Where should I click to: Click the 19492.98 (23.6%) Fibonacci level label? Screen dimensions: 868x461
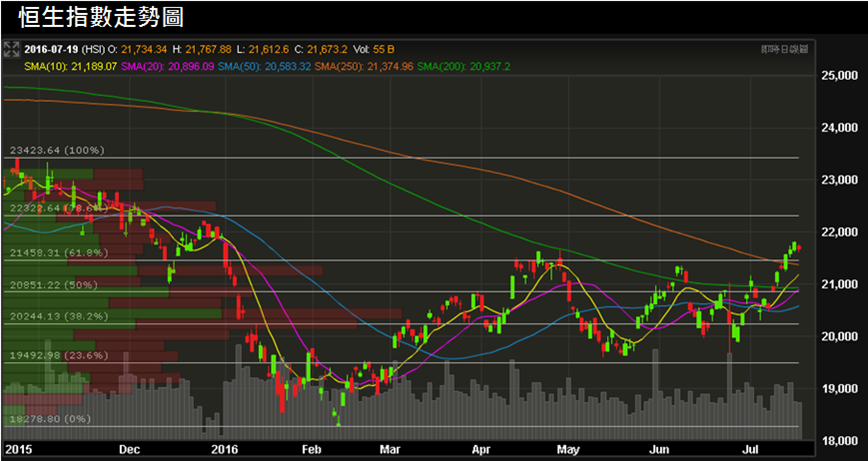[59, 356]
